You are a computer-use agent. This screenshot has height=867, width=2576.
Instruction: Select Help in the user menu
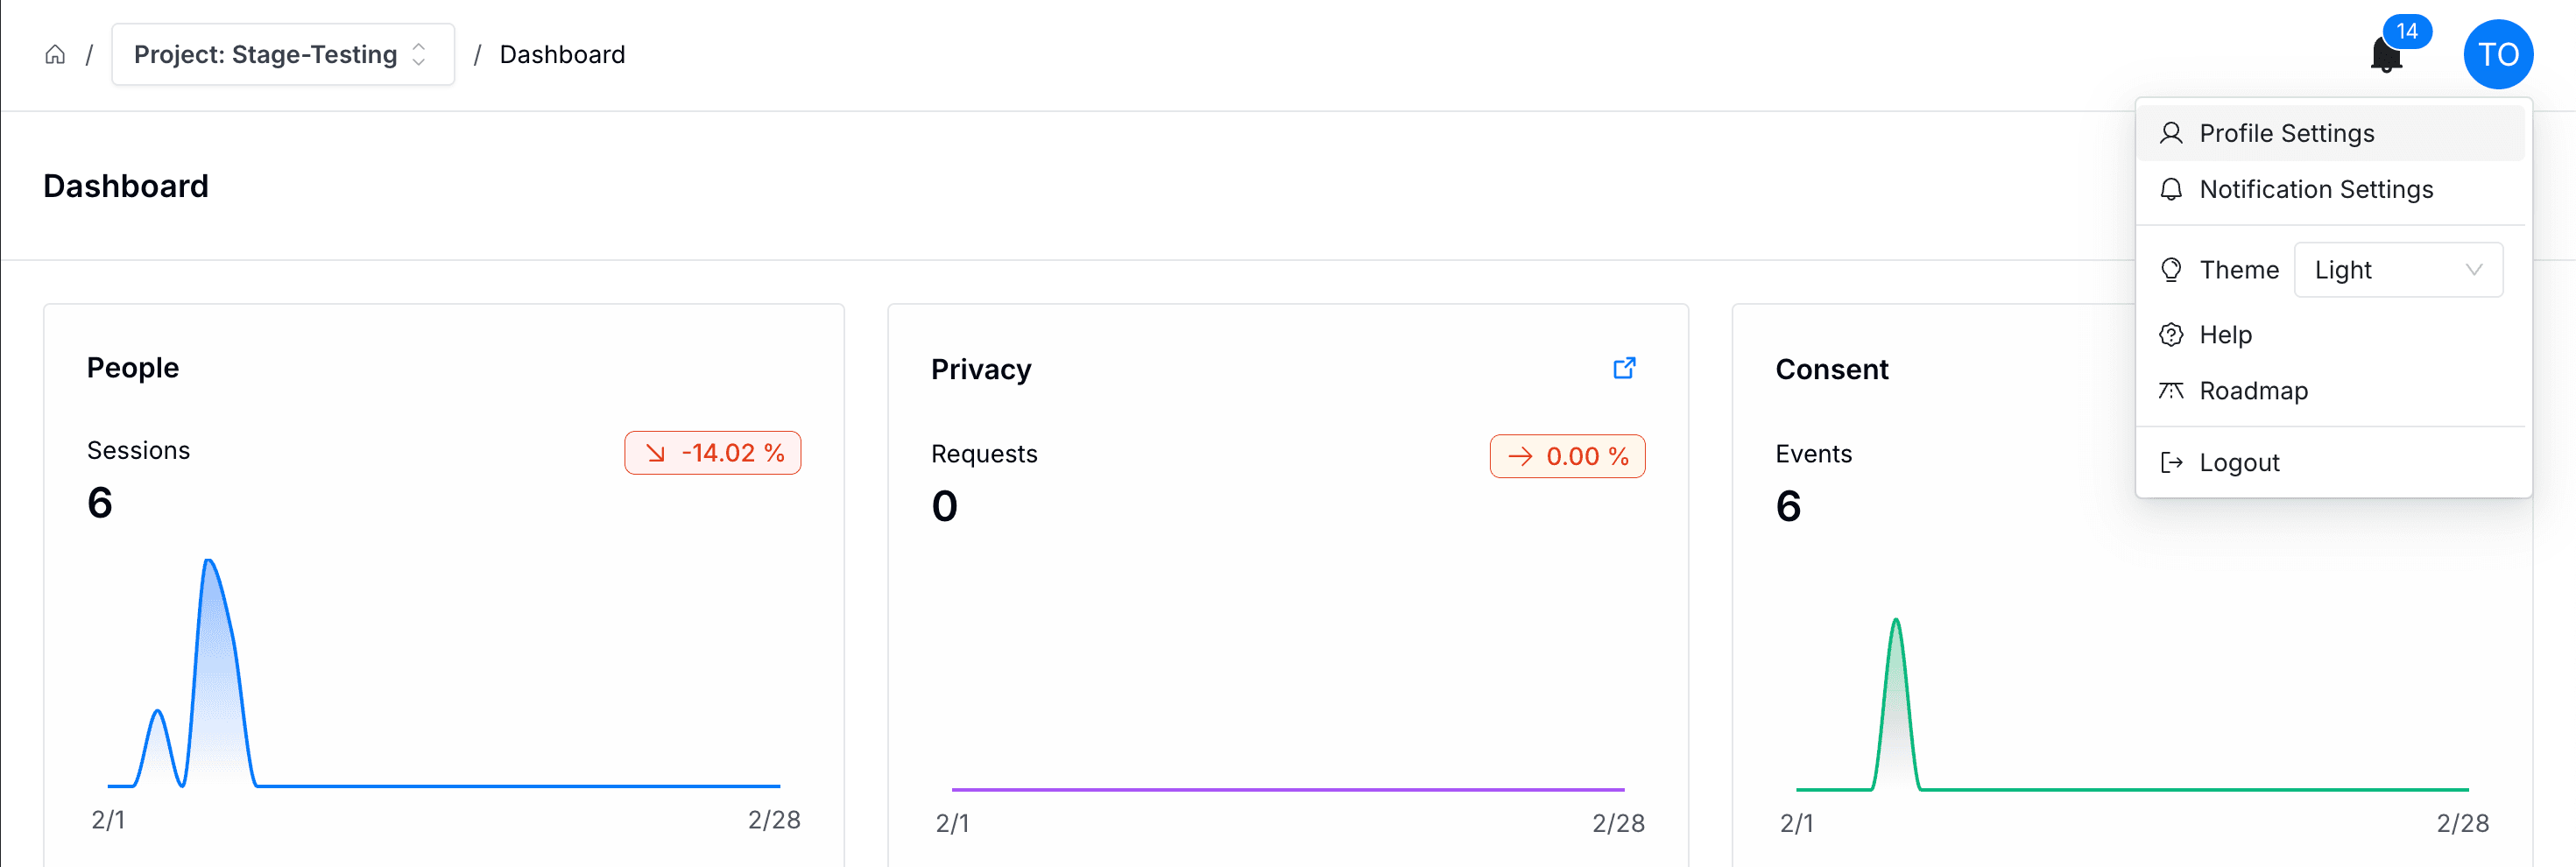click(x=2225, y=335)
